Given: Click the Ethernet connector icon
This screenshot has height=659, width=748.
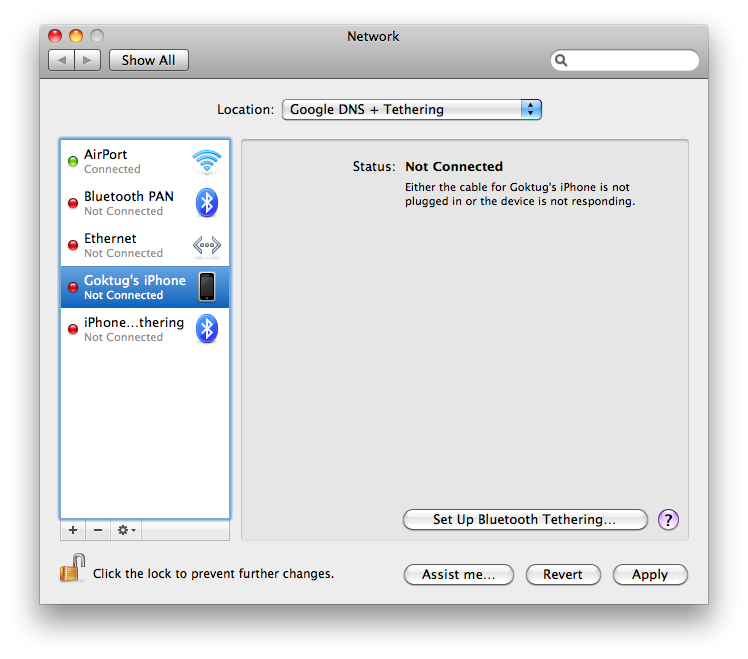Looking at the screenshot, I should pos(206,245).
